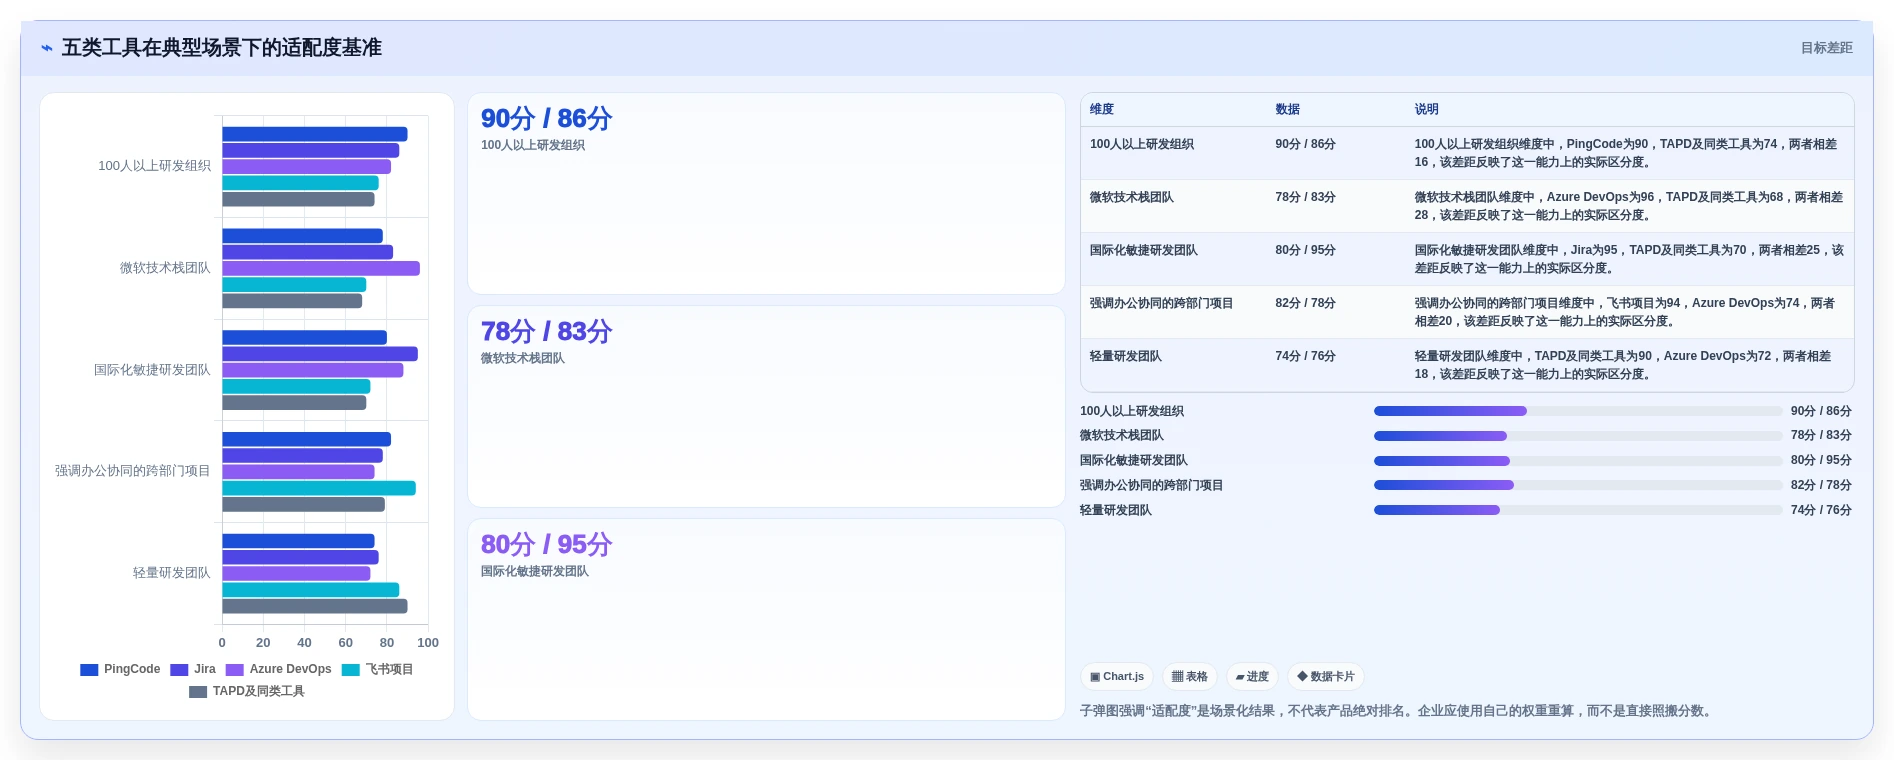The width and height of the screenshot is (1894, 760).
Task: Click the 目标差距 label in header
Action: [1826, 48]
